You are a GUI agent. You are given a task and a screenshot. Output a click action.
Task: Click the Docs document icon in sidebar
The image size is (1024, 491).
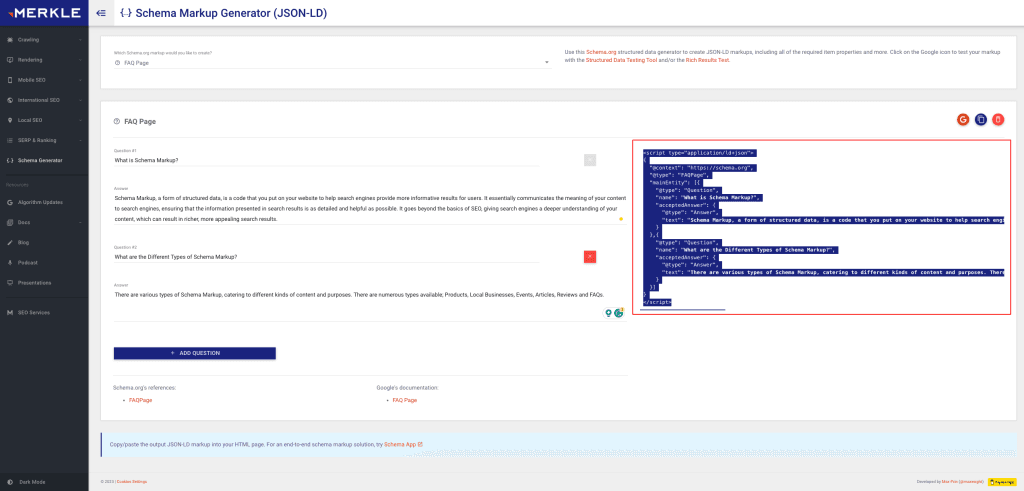[10, 223]
